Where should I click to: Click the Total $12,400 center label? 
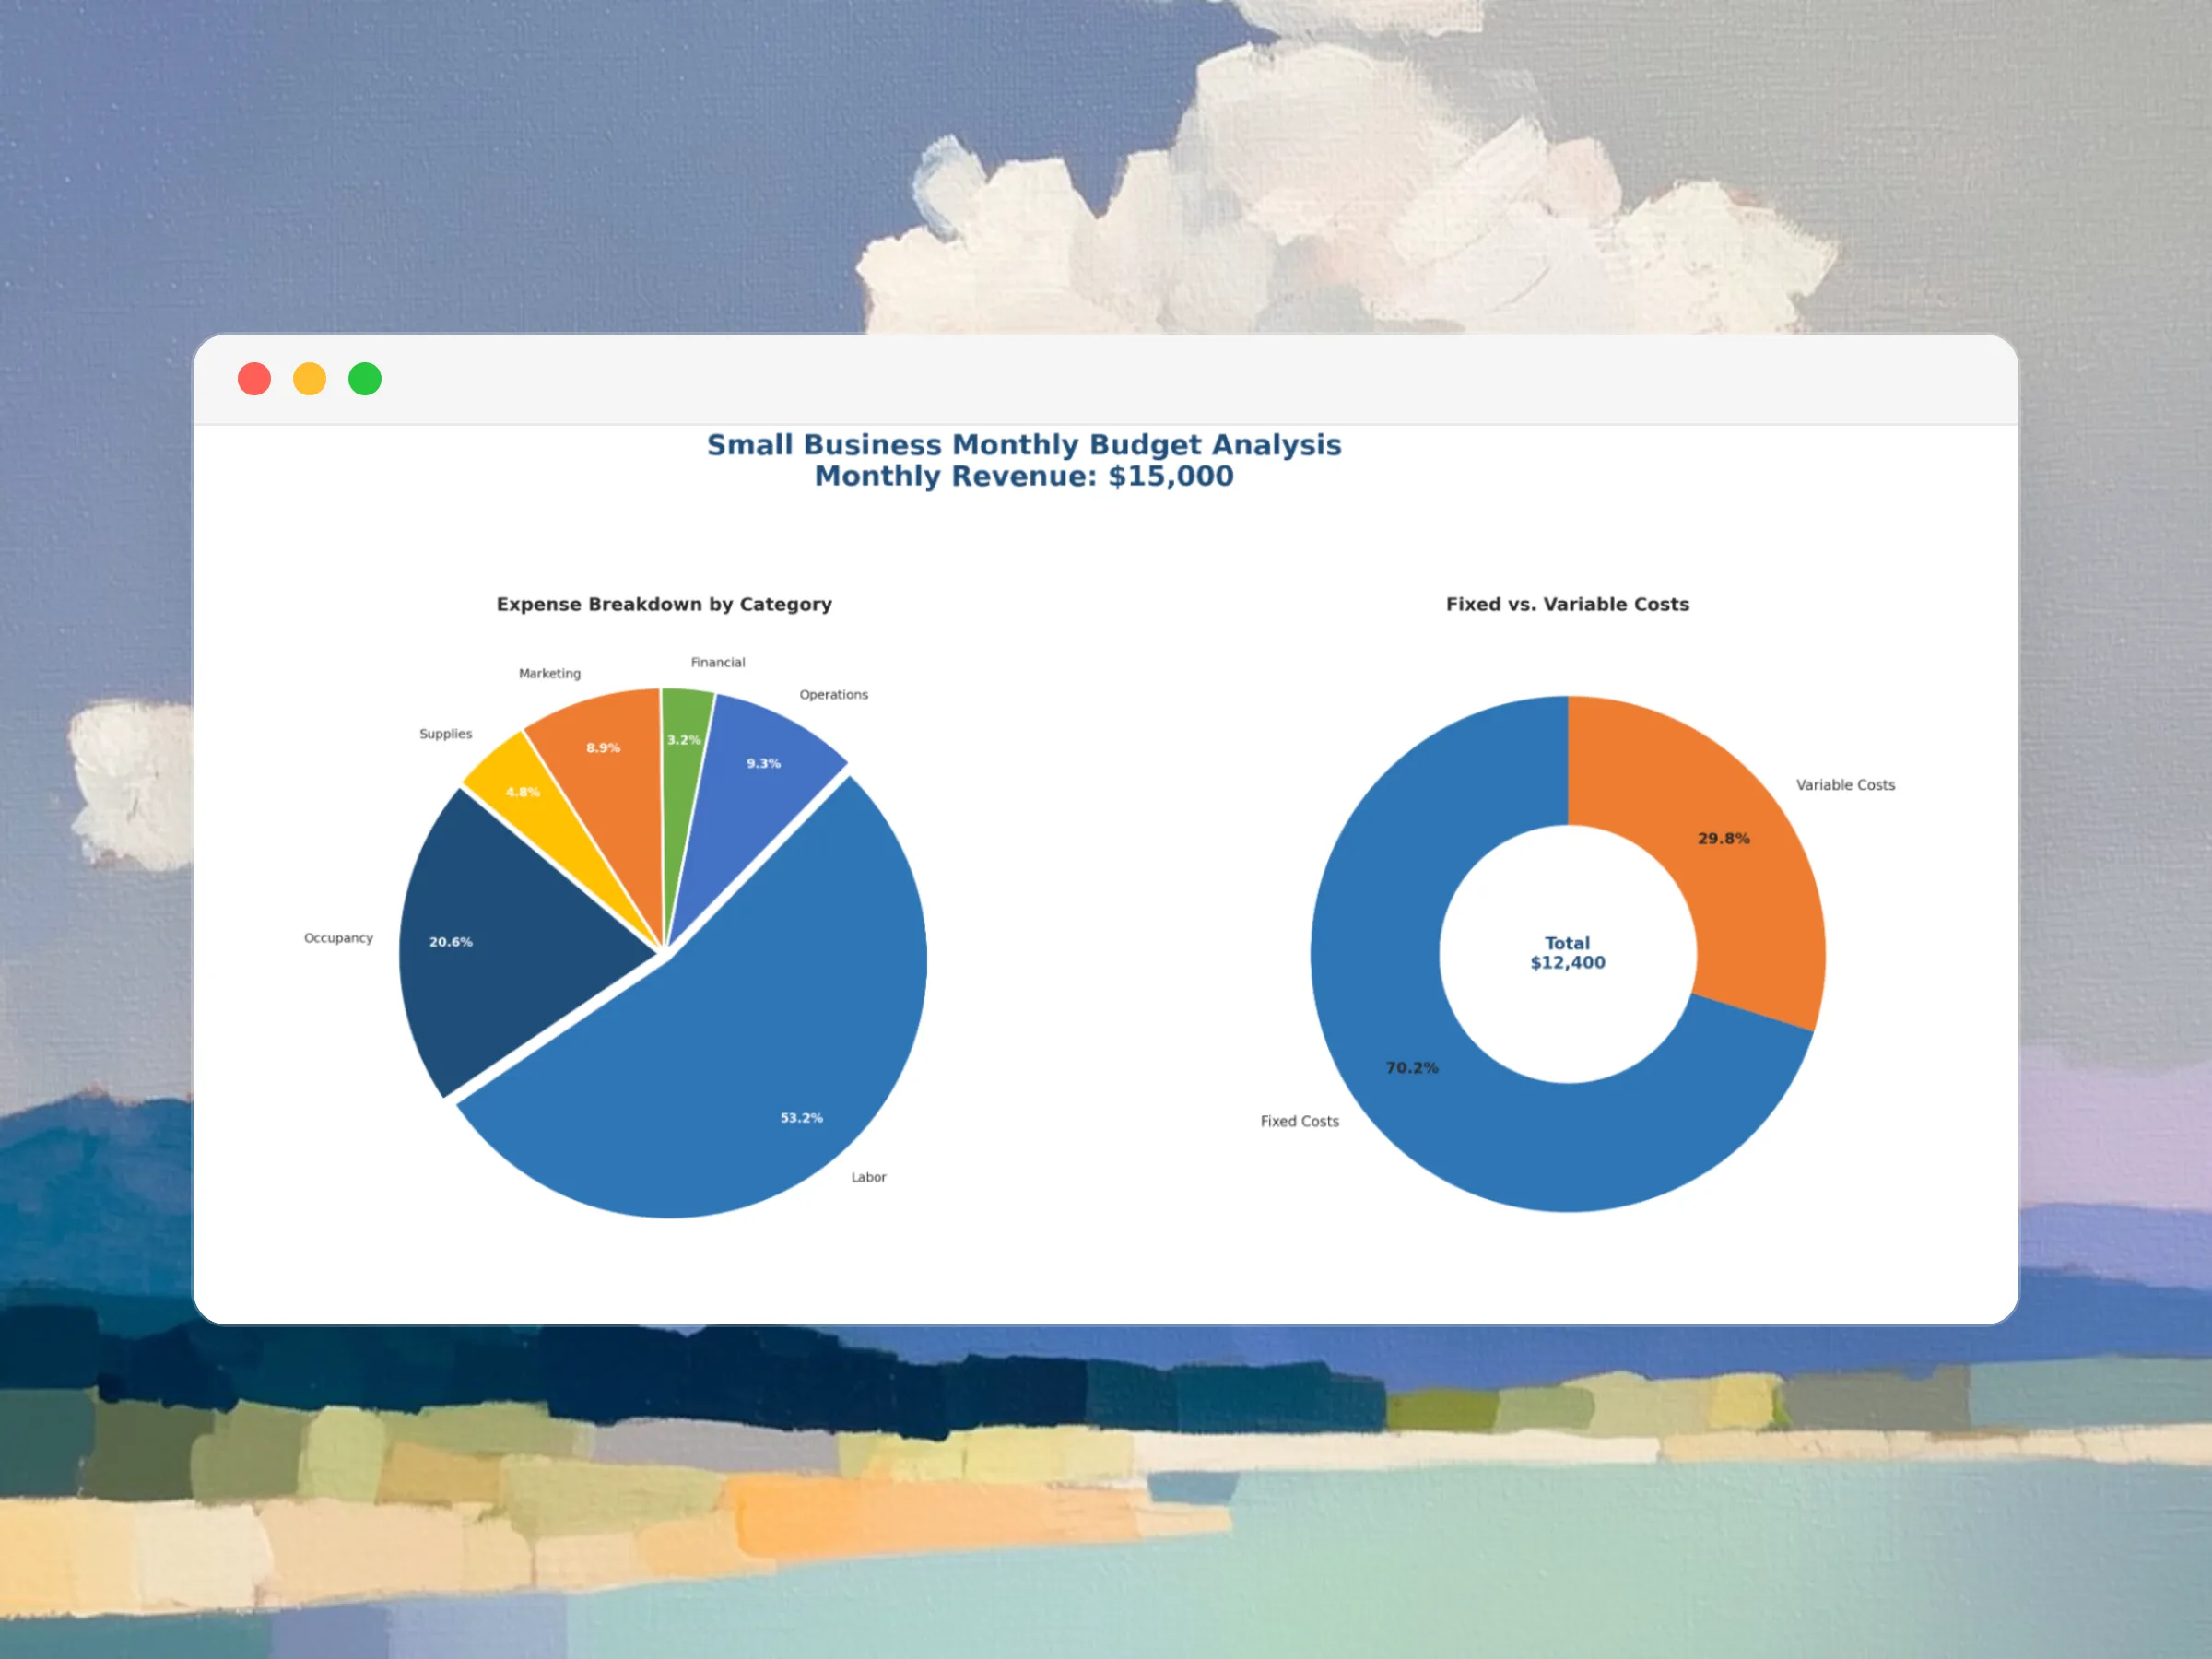click(x=1567, y=953)
